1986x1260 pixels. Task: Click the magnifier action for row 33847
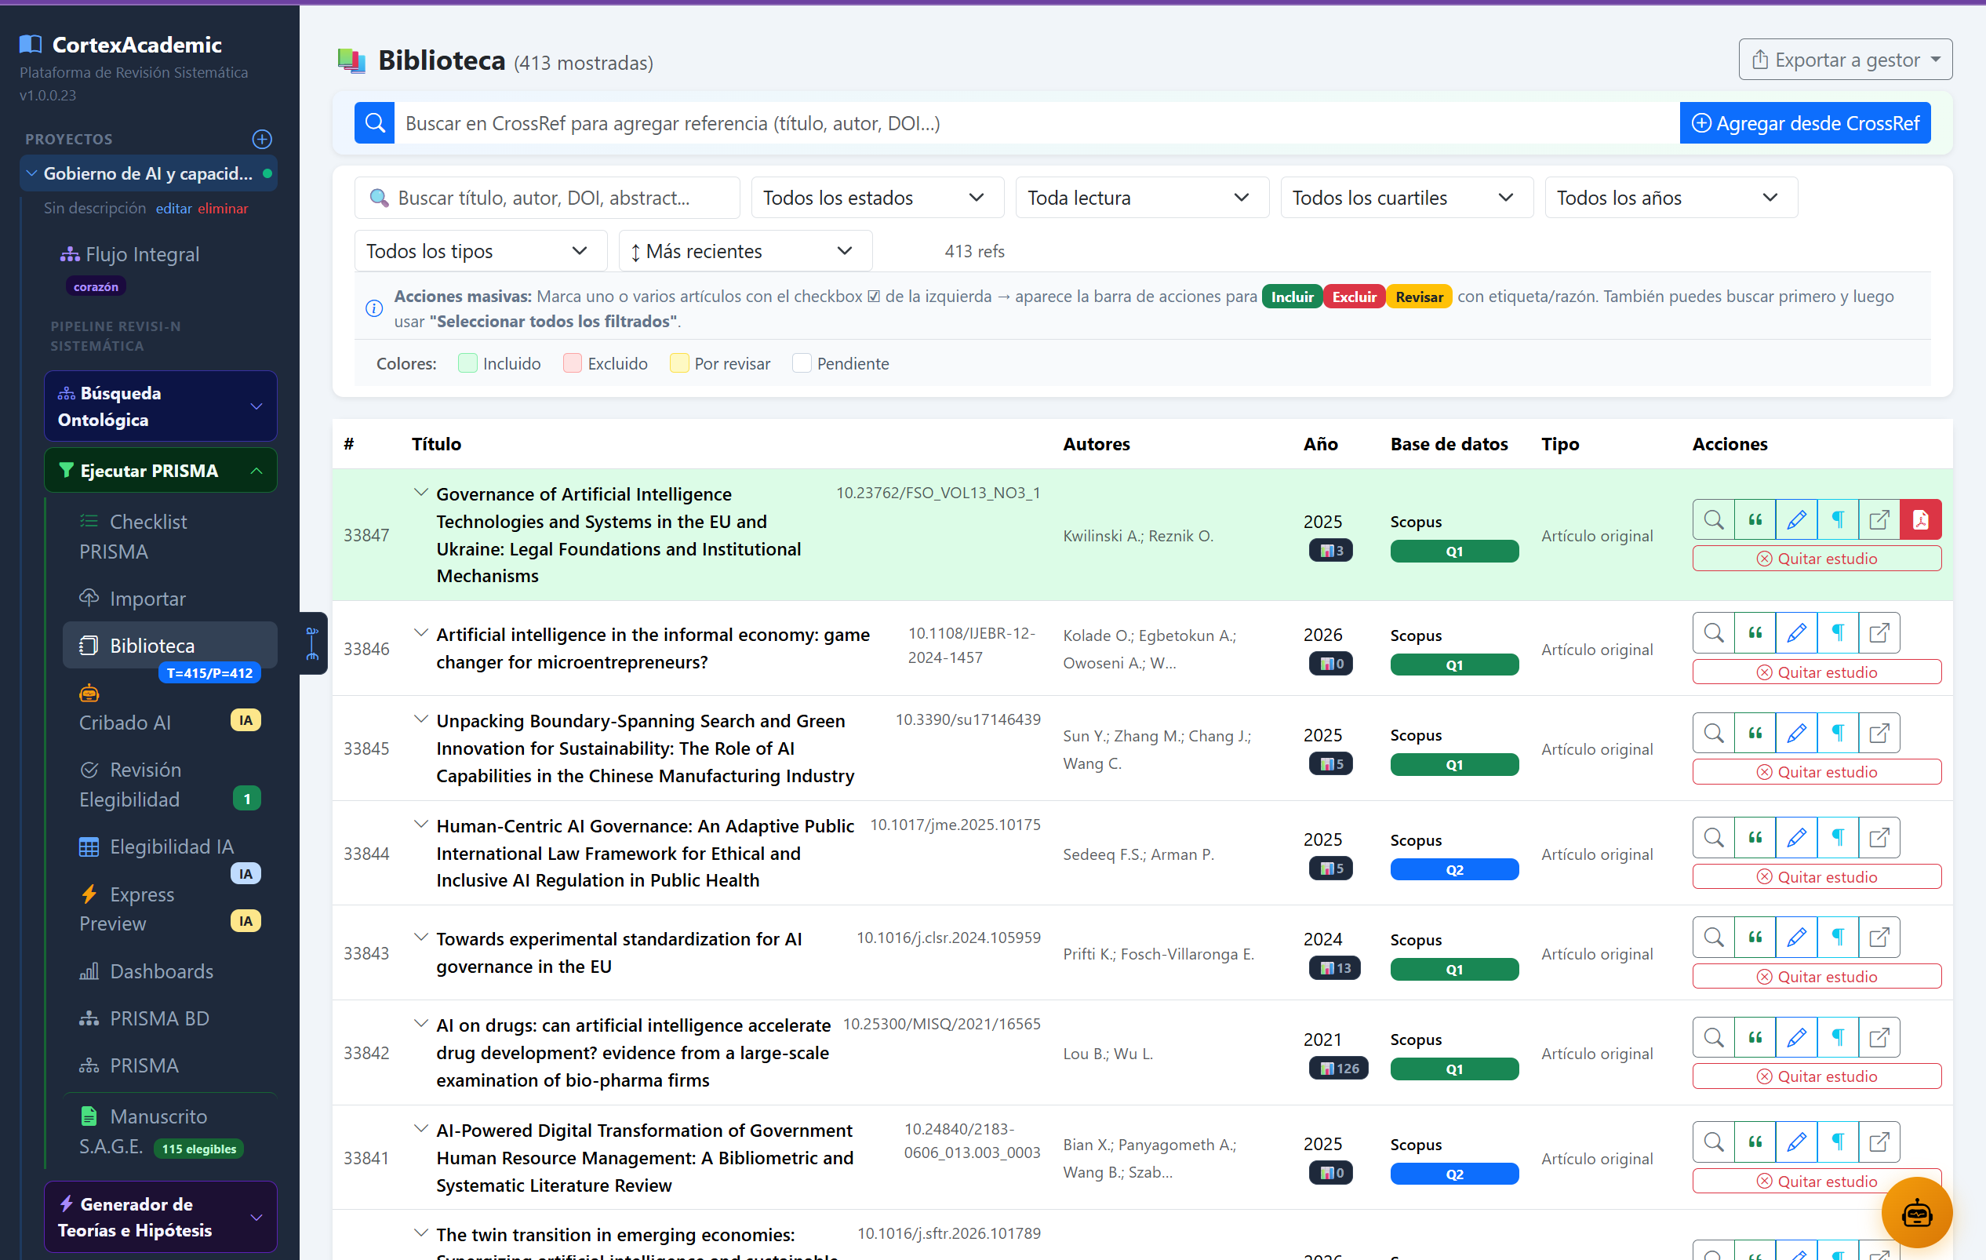coord(1713,520)
